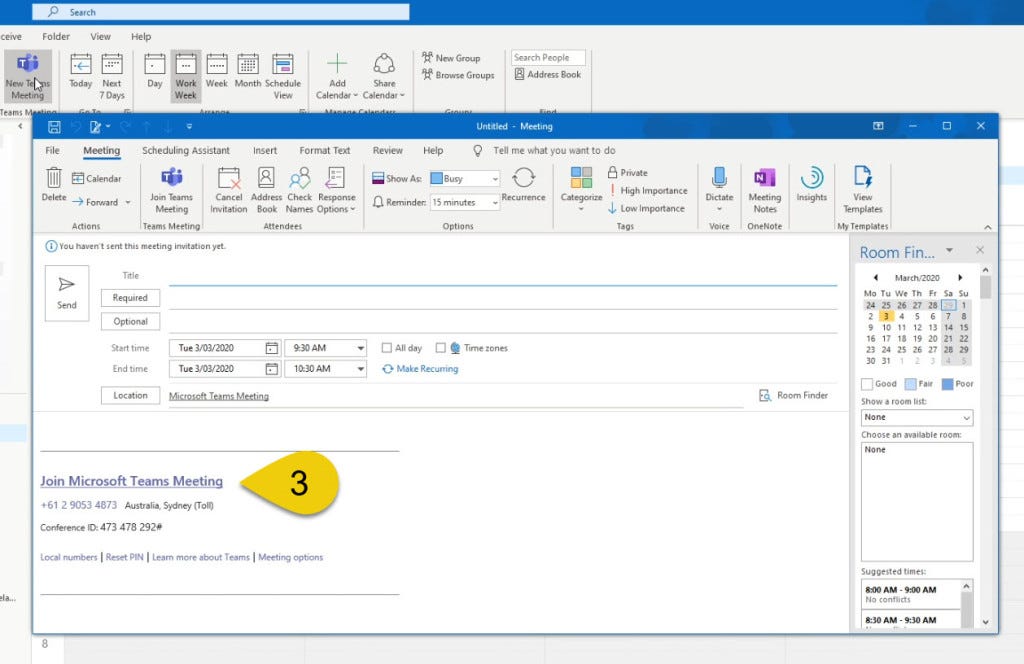Set High Importance tag

(x=647, y=191)
